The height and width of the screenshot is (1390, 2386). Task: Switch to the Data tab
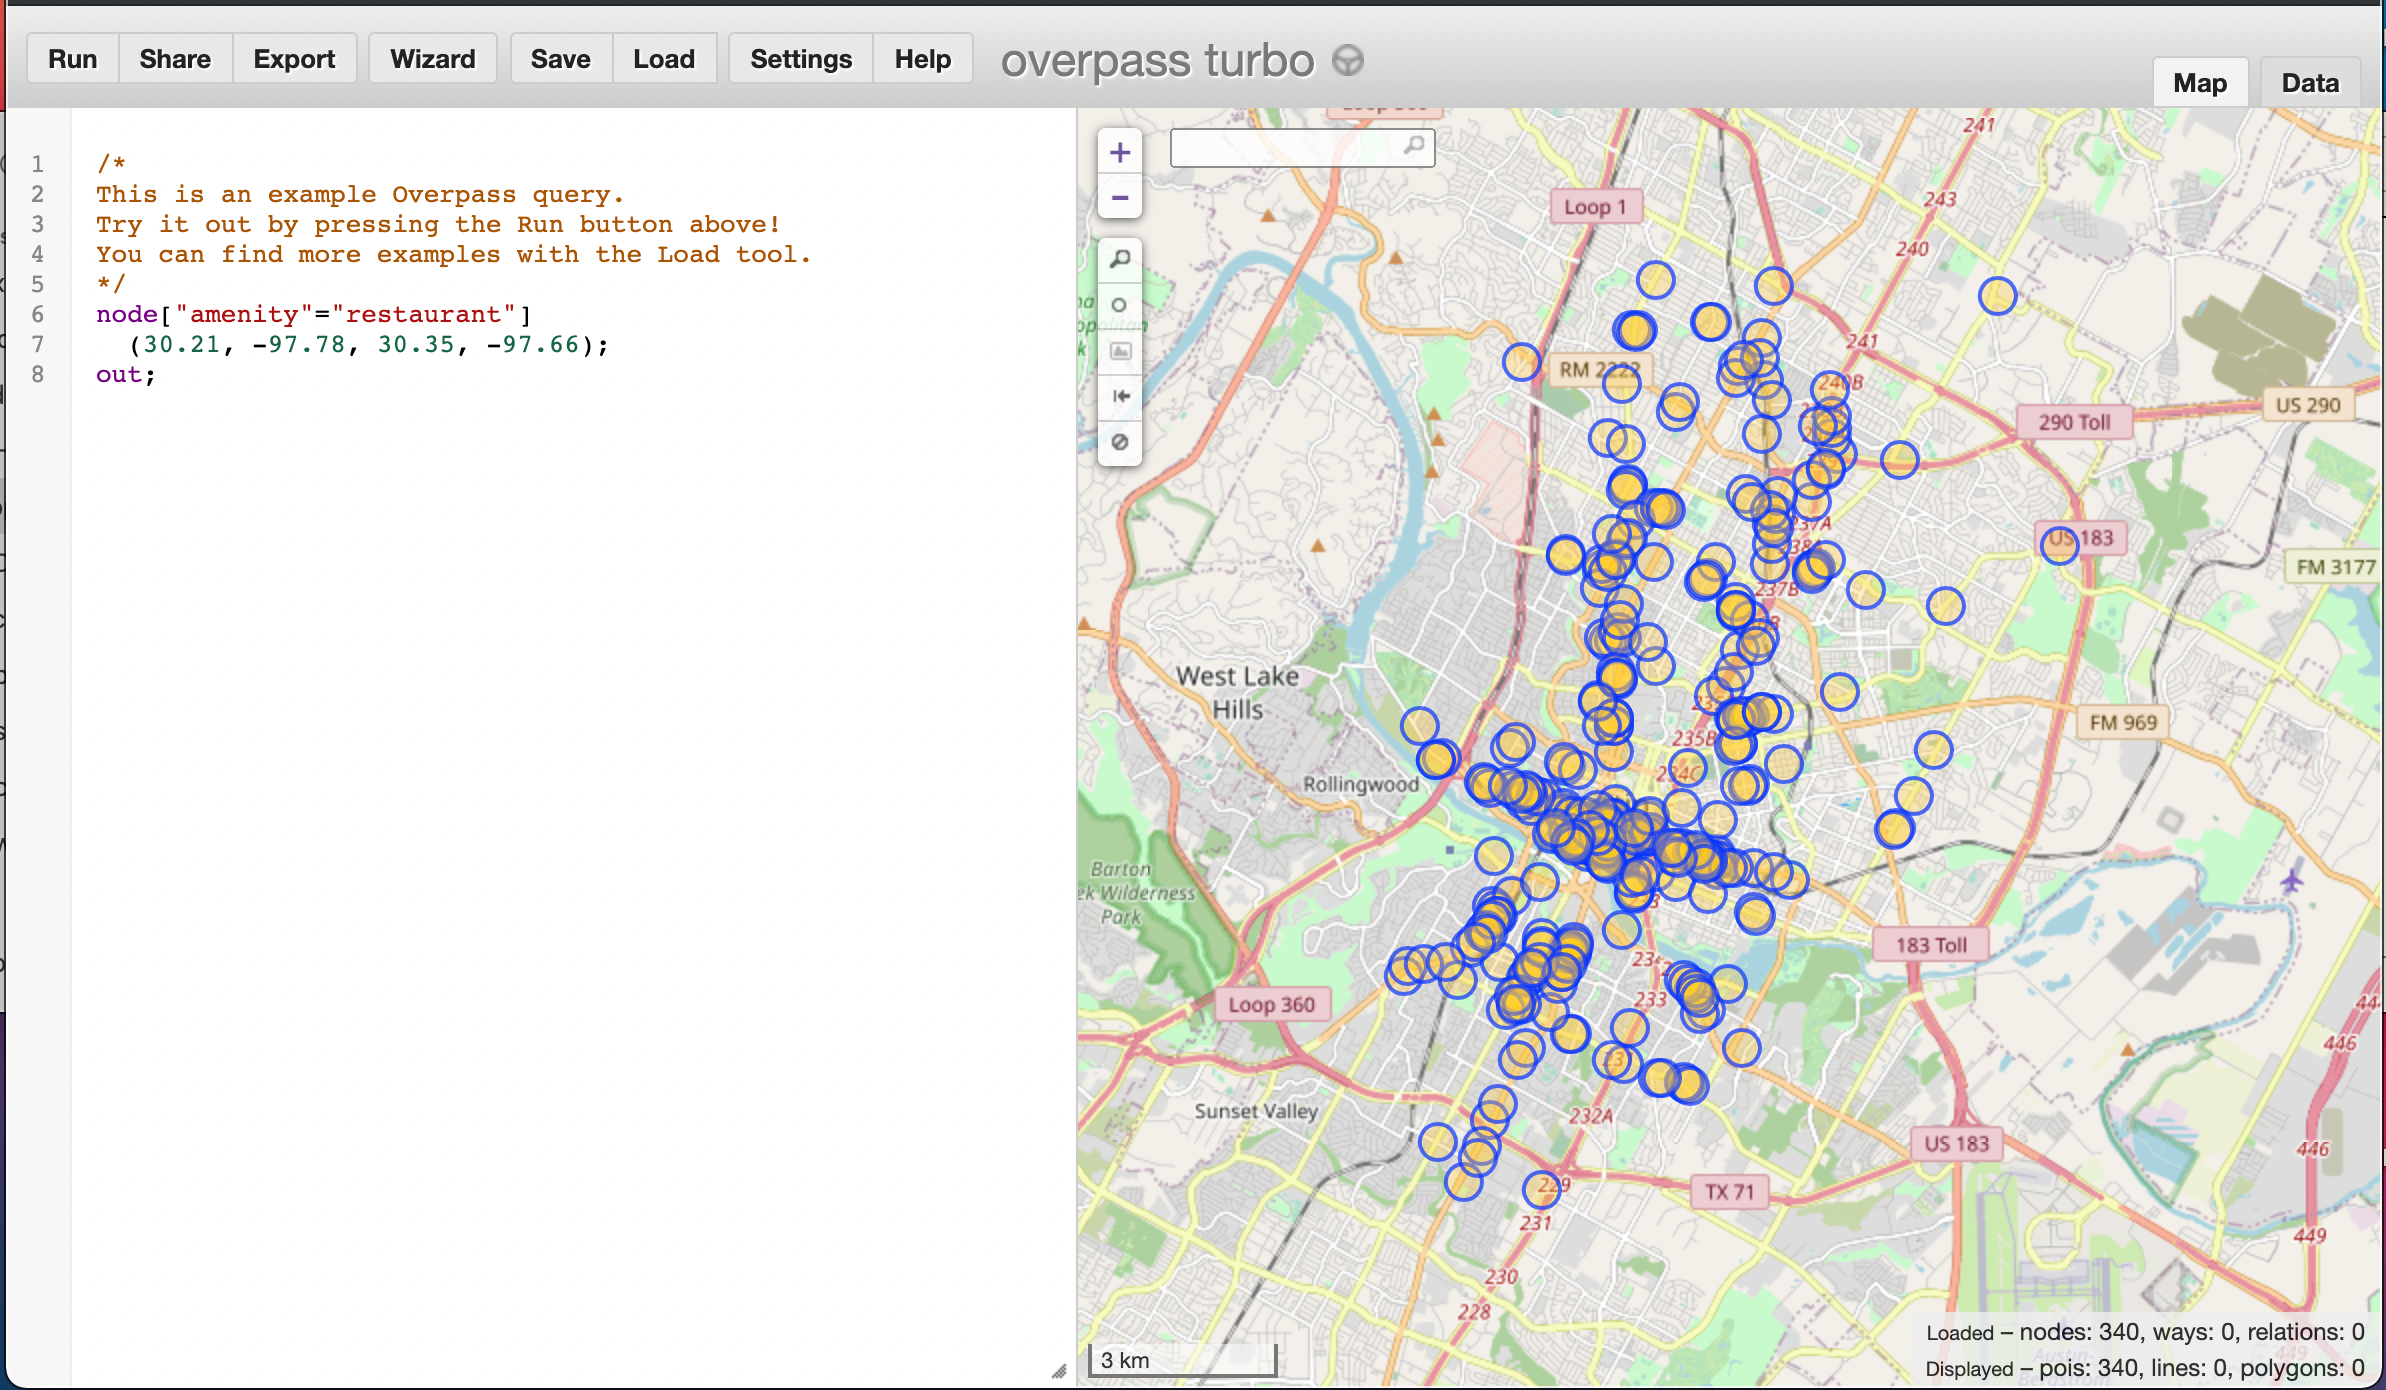point(2309,83)
